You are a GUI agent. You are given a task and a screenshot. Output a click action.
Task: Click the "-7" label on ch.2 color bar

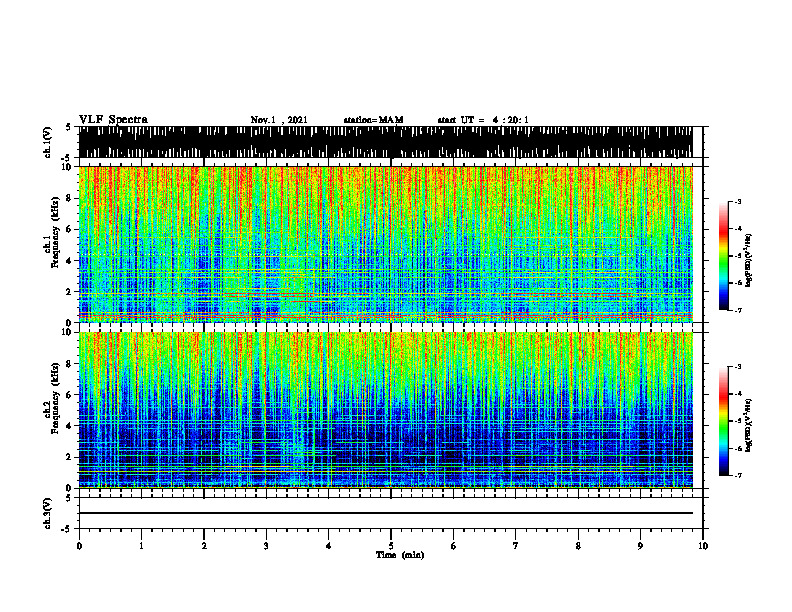tap(738, 475)
